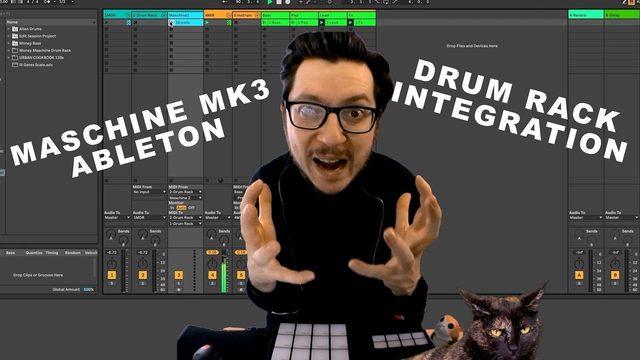Click the Timing column in Groove Pool
This screenshot has width=640, height=360.
point(52,253)
